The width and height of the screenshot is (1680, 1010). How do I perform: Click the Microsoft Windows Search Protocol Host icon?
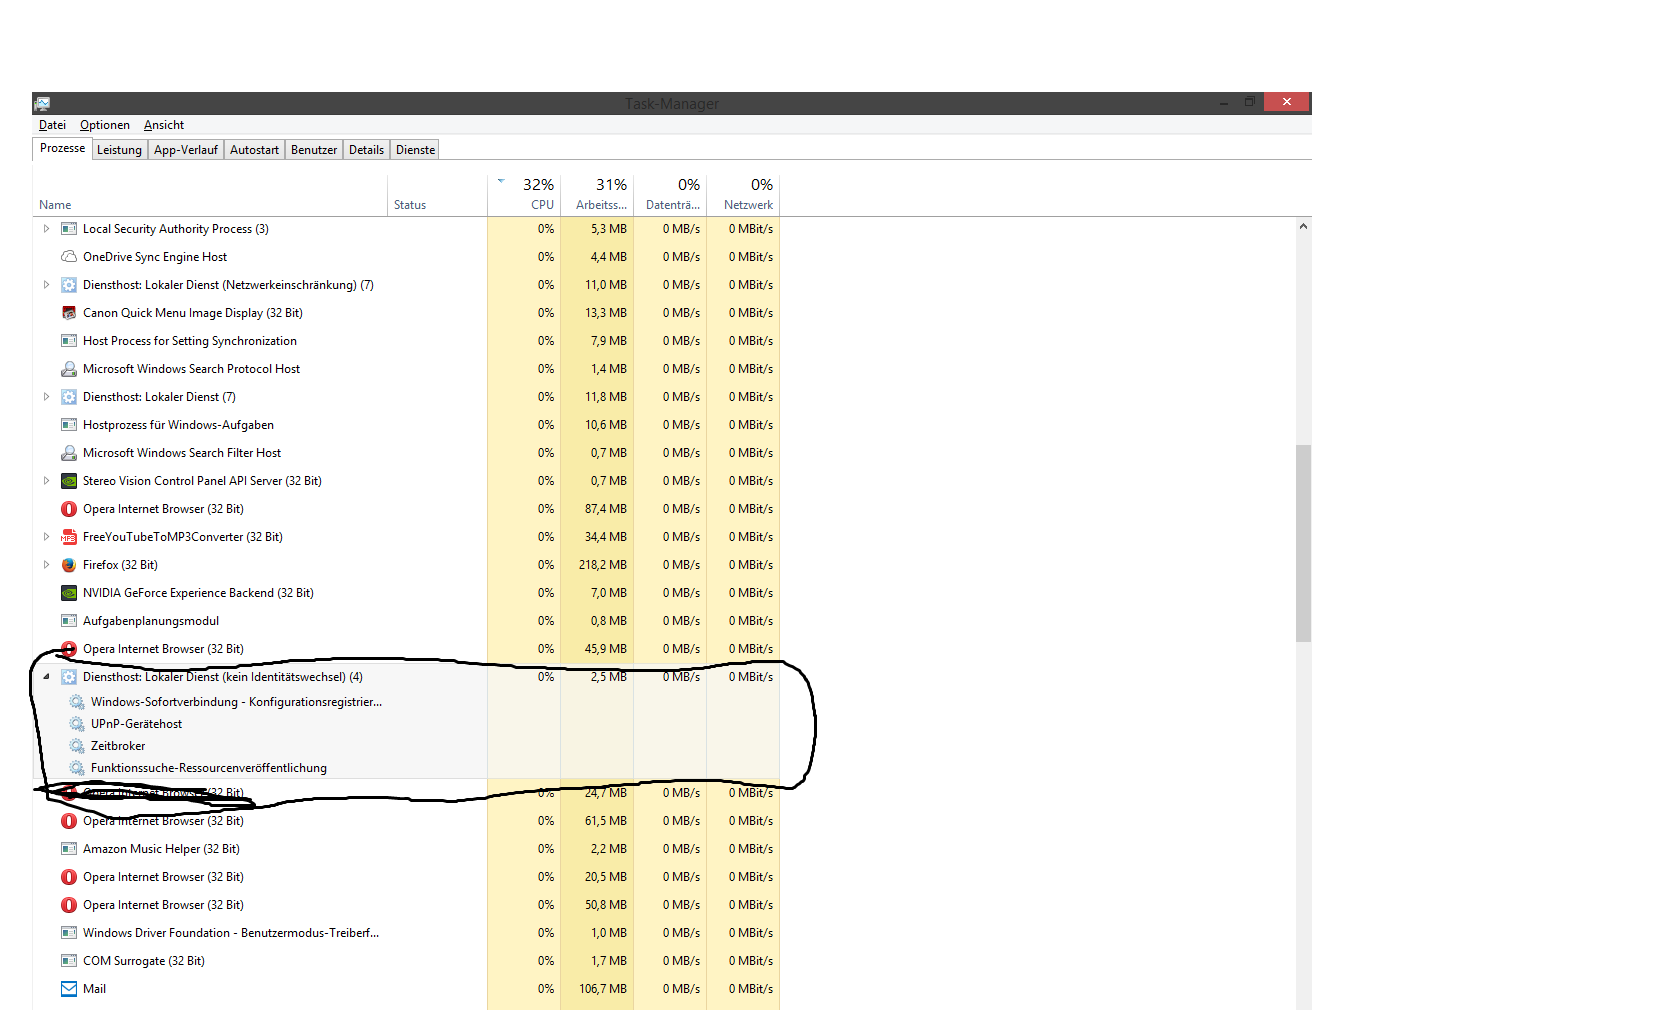click(x=69, y=369)
